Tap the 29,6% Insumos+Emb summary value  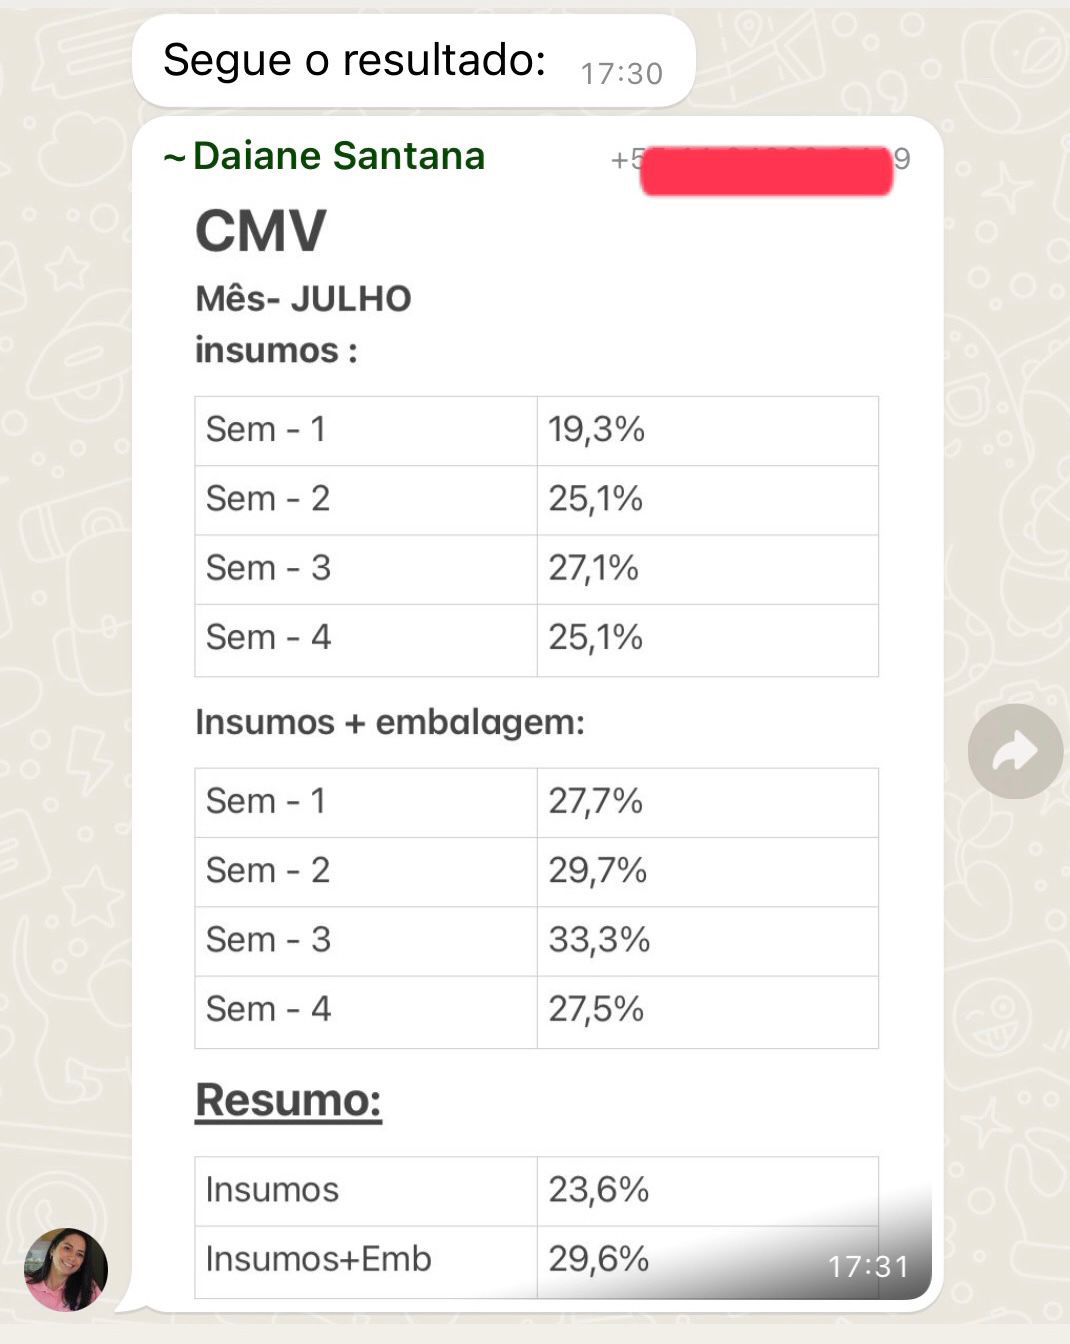click(598, 1259)
